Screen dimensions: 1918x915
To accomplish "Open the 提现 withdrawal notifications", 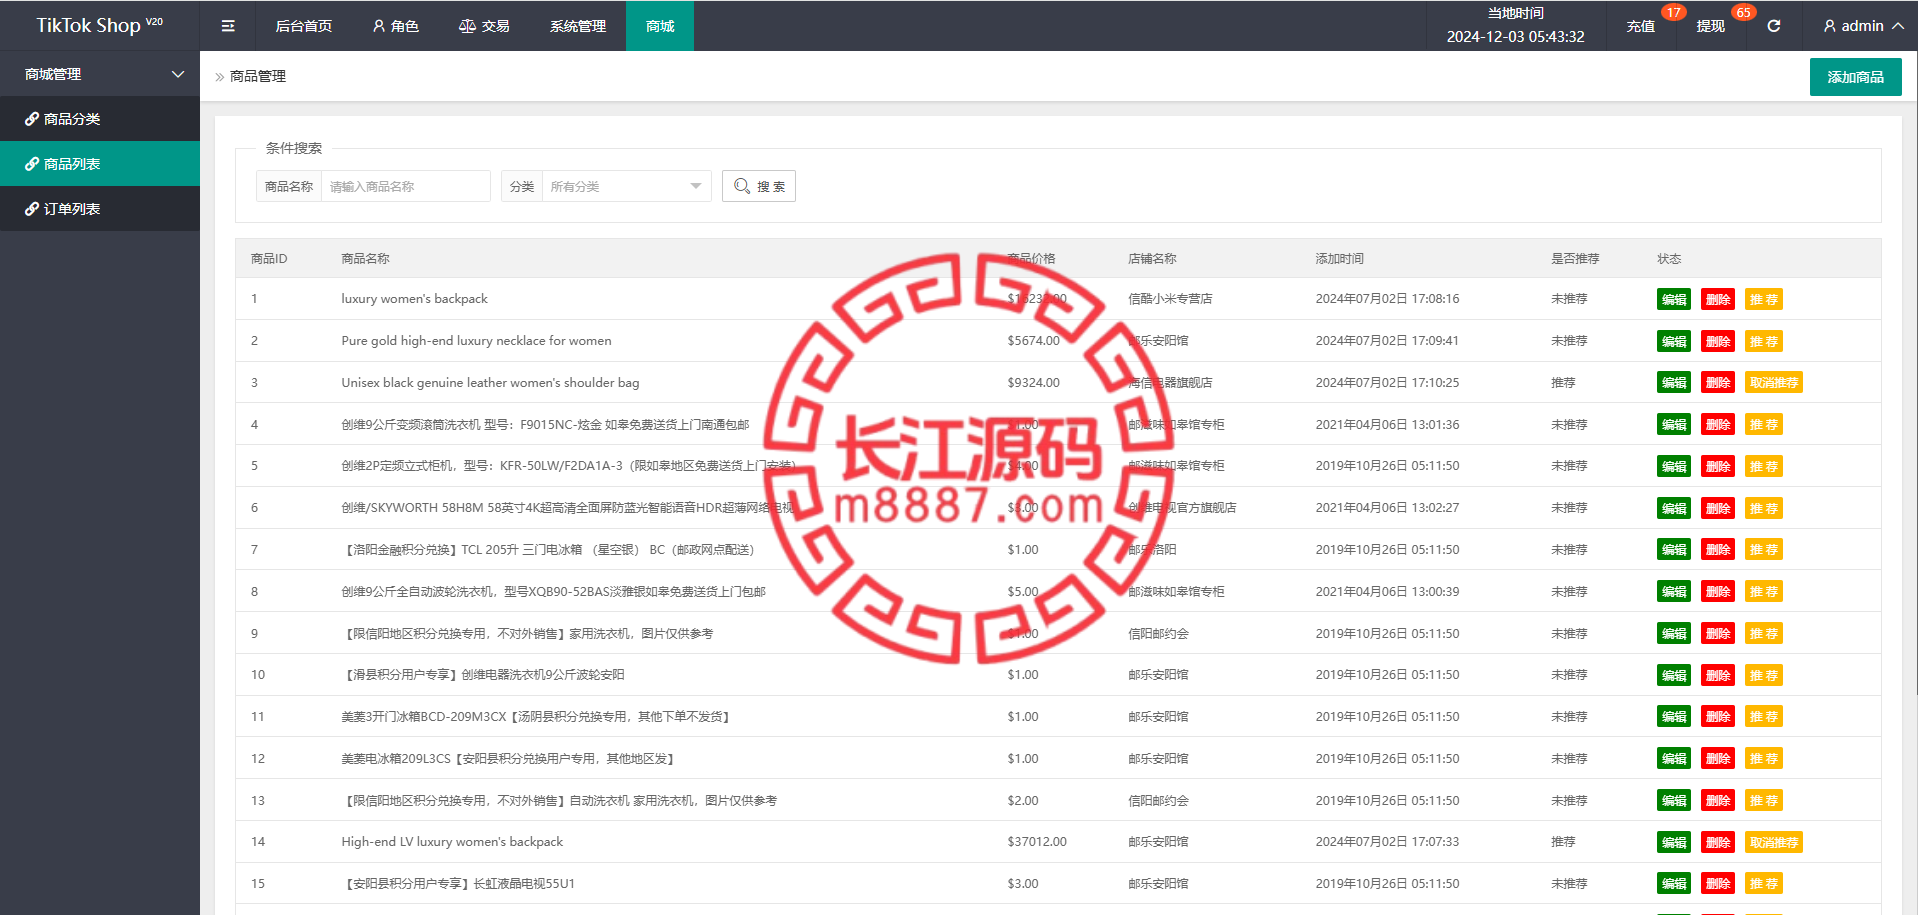I will point(1710,26).
